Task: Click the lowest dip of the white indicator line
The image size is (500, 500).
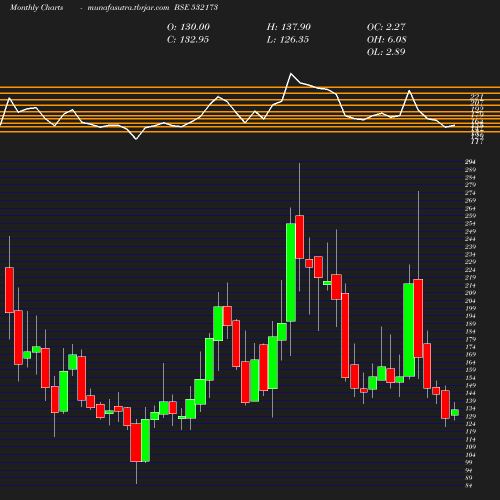Action: pyautogui.click(x=136, y=139)
